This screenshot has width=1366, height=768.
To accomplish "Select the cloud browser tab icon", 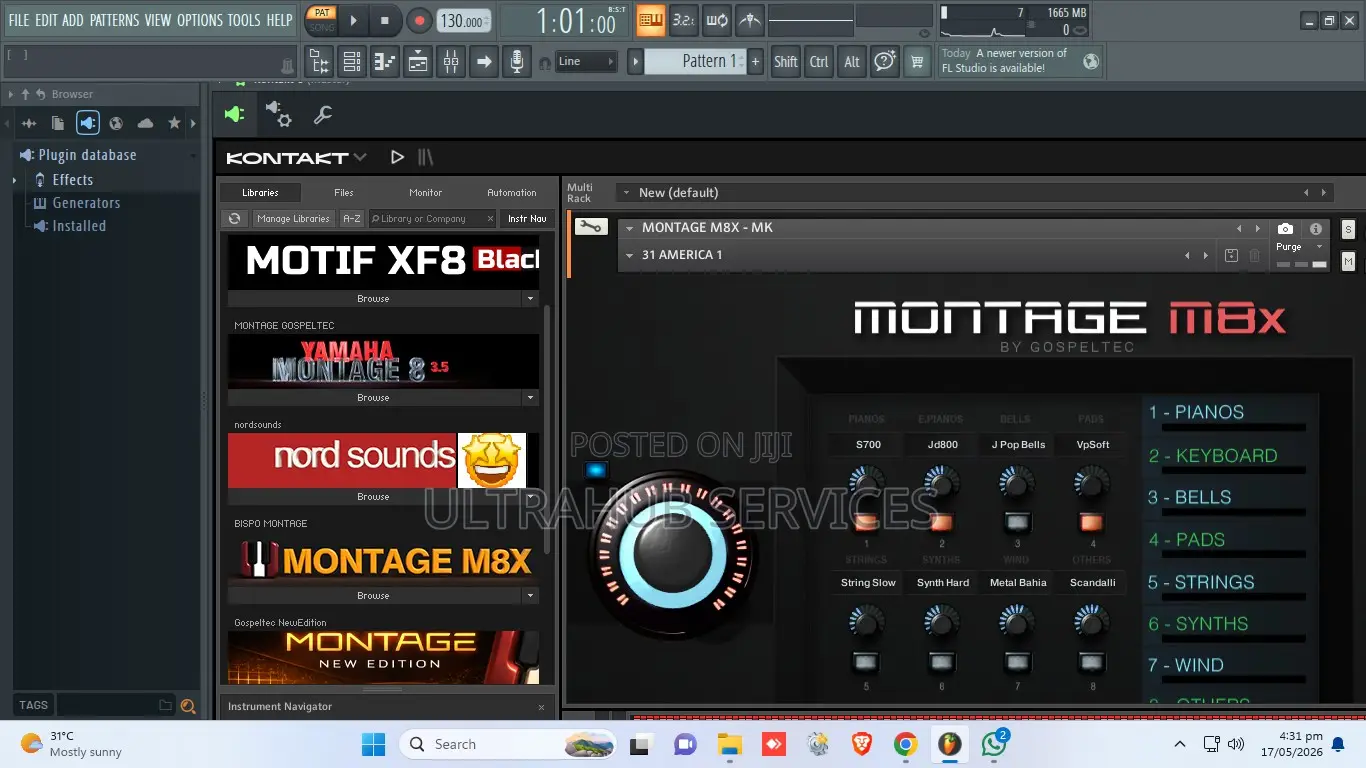I will tap(145, 123).
